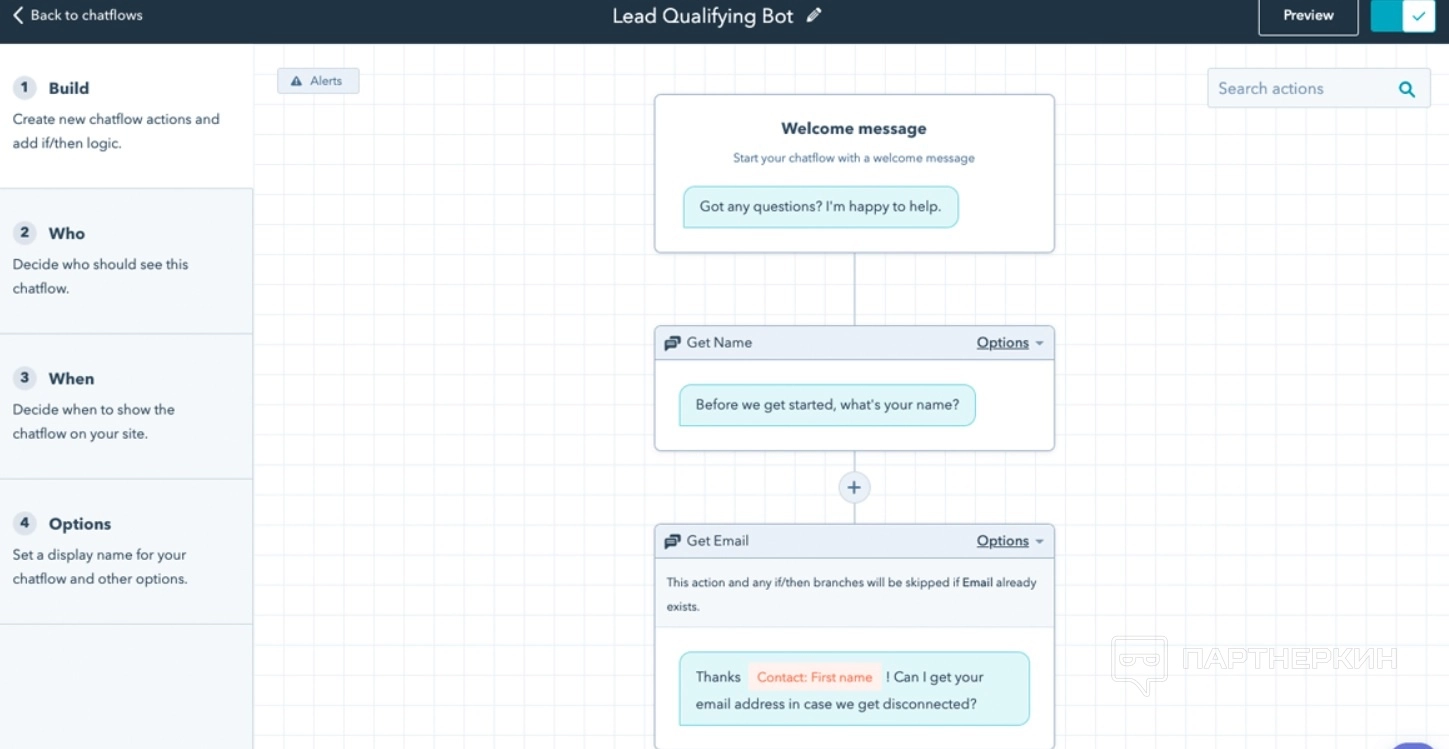Viewport: 1449px width, 749px height.
Task: Click the pencil icon to rename the bot
Action: tap(814, 15)
